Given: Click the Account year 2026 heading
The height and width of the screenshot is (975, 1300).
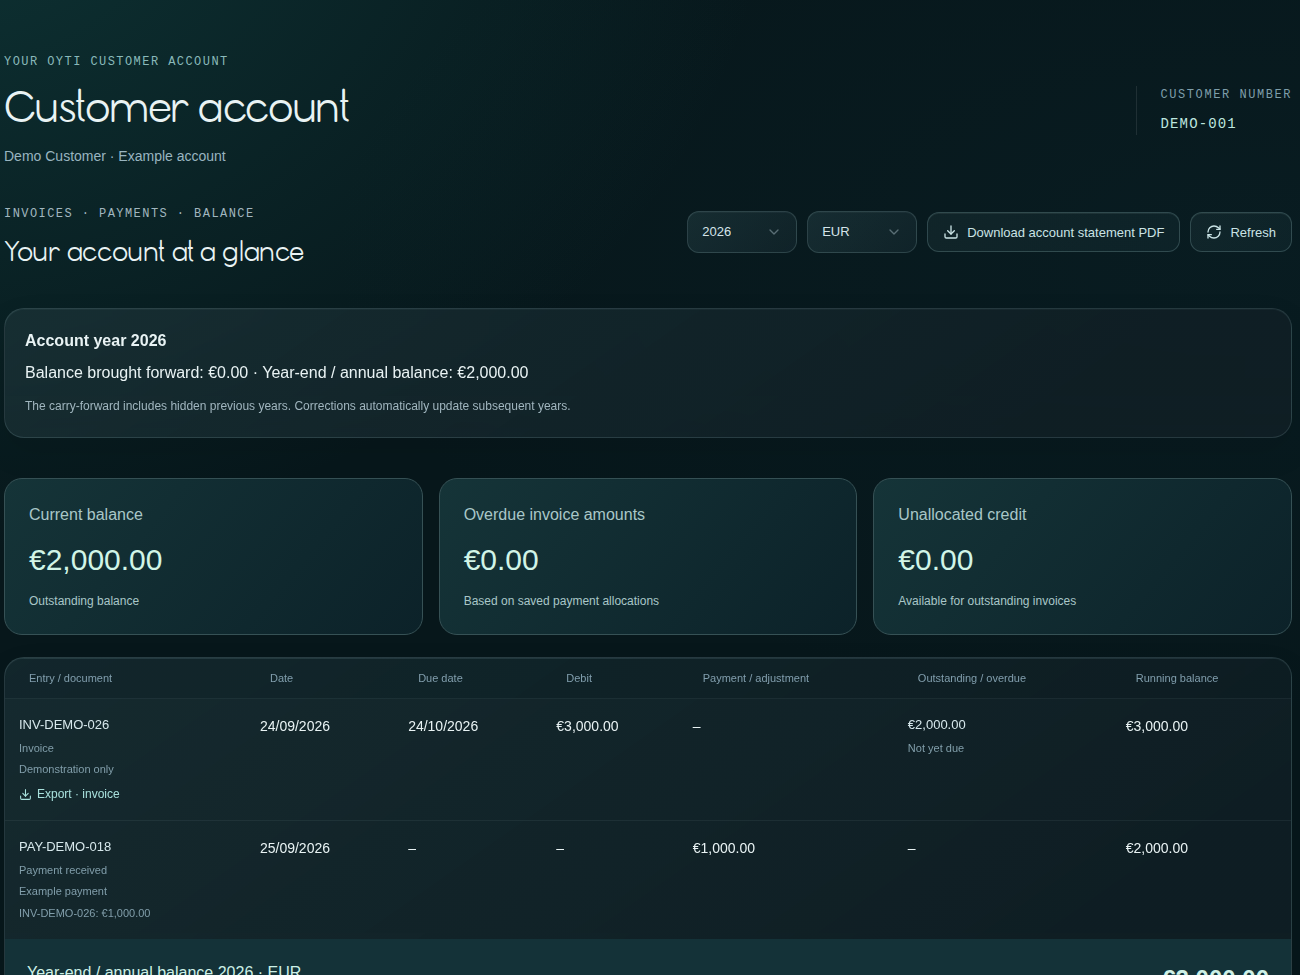Looking at the screenshot, I should [x=96, y=341].
